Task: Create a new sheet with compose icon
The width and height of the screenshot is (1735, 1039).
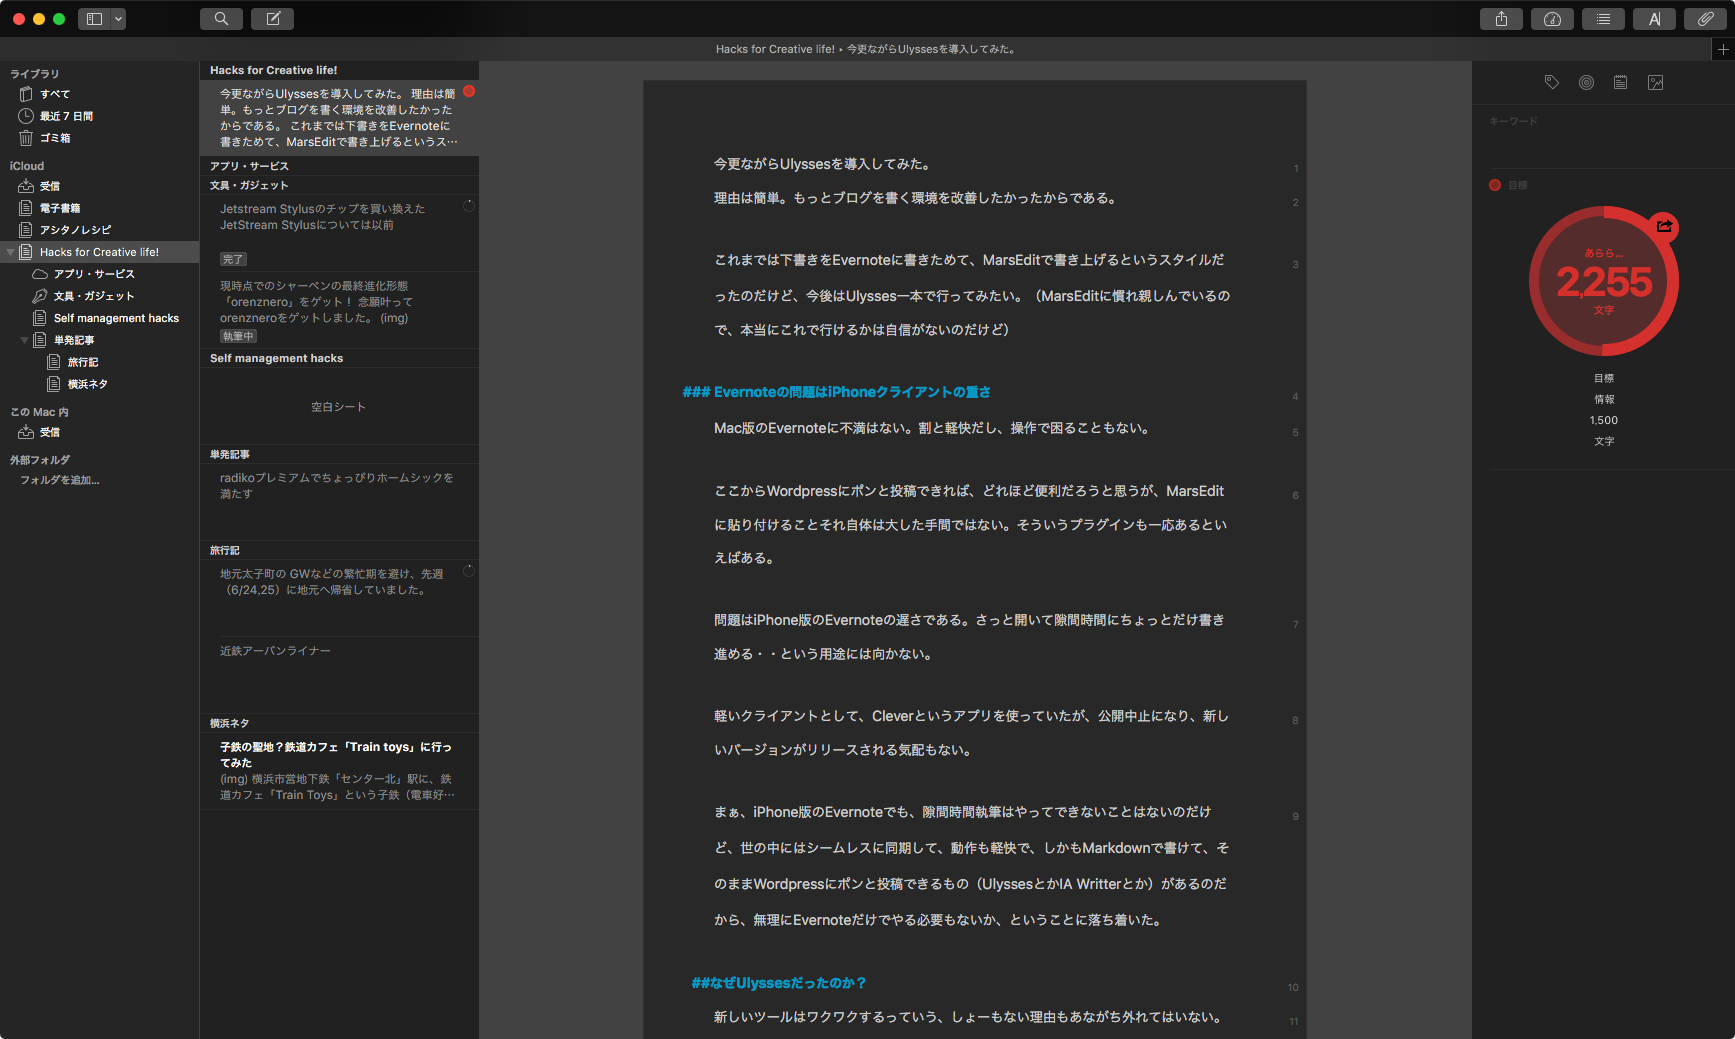Action: [x=272, y=19]
